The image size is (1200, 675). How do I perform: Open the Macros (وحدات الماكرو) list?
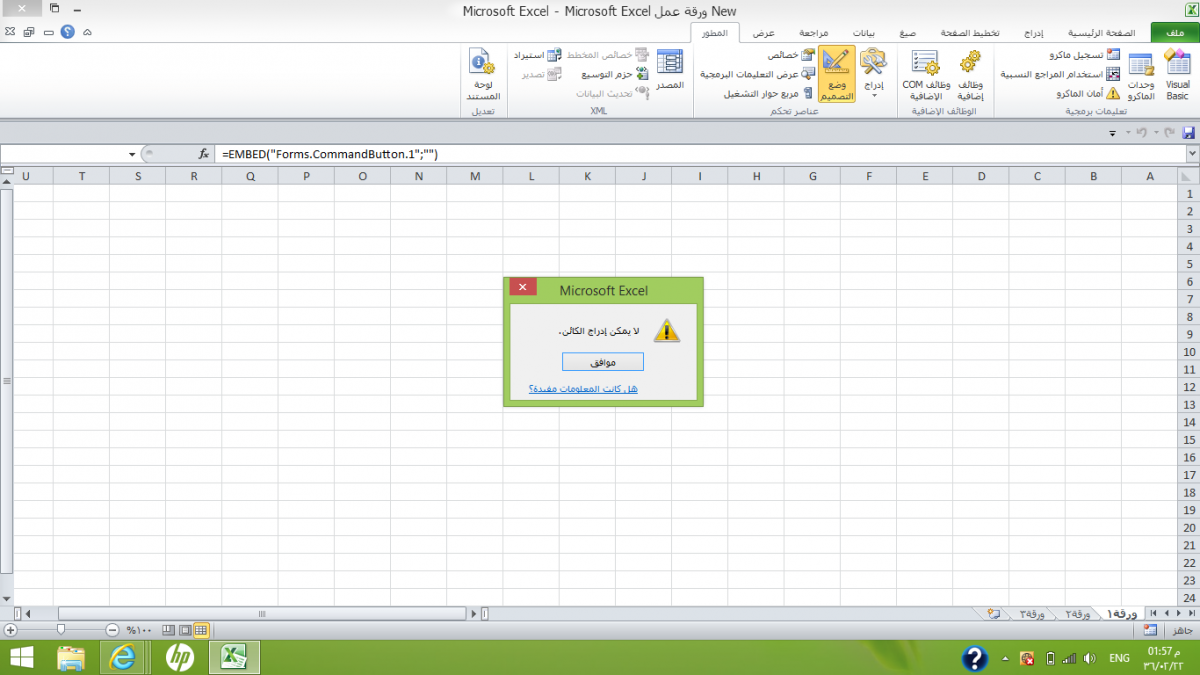1141,75
